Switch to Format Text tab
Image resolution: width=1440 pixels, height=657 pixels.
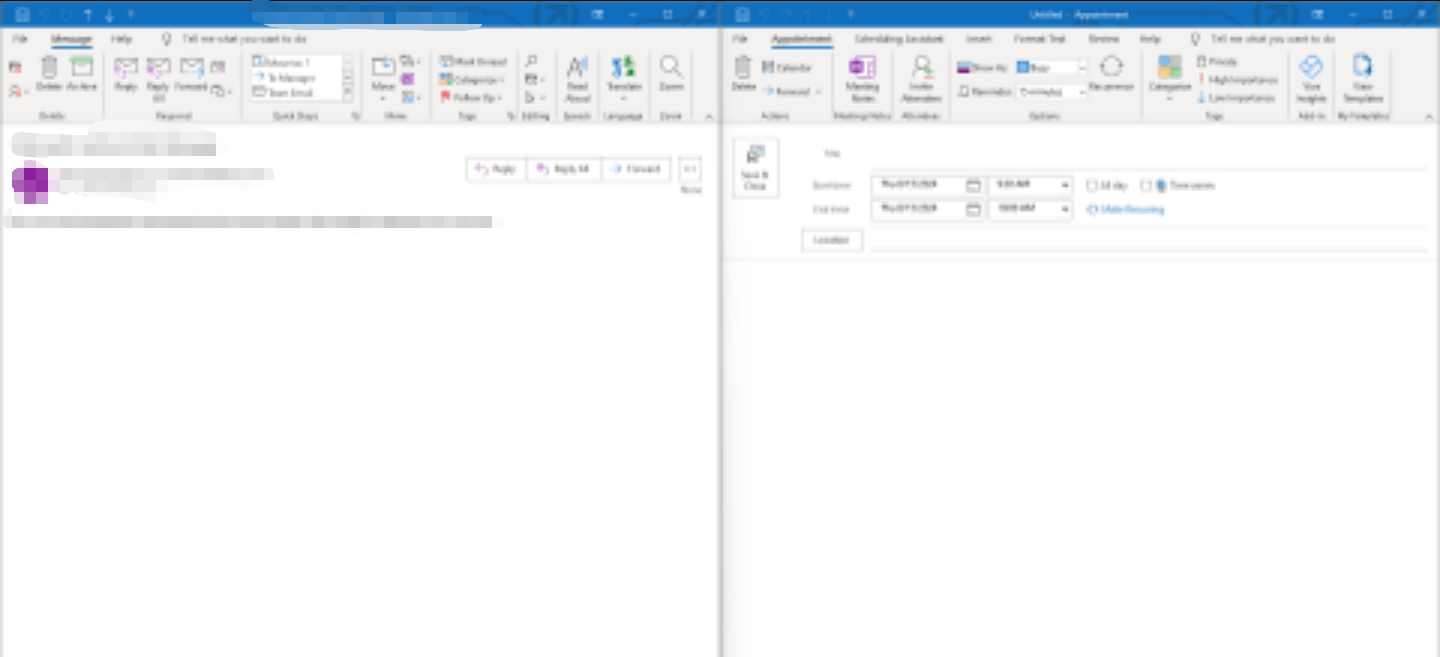[1040, 39]
